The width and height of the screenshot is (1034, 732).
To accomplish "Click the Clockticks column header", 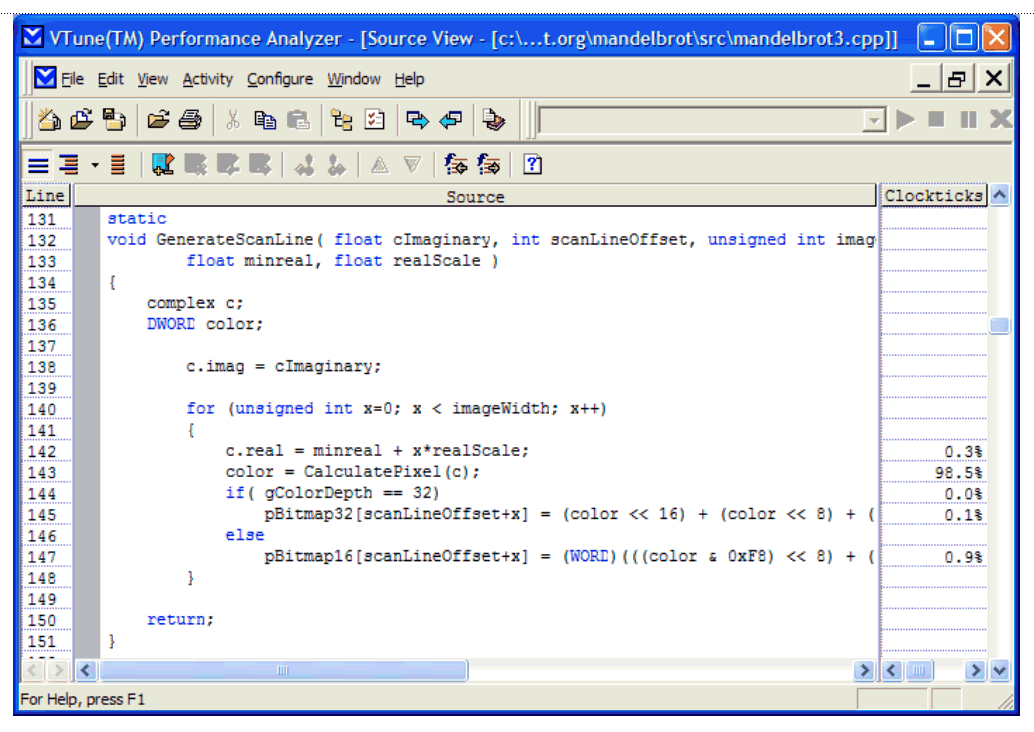I will pos(932,196).
